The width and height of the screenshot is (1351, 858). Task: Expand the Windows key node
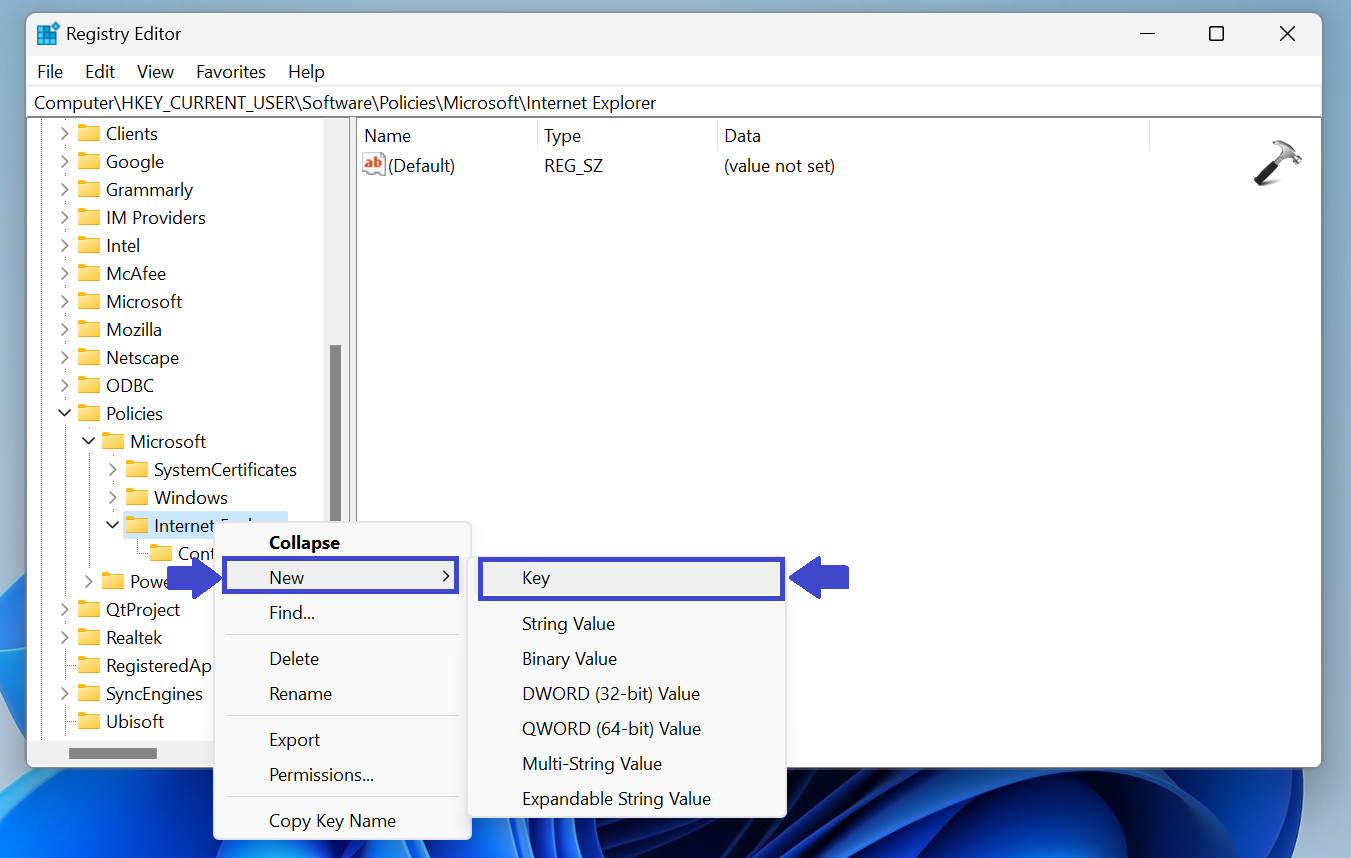113,498
